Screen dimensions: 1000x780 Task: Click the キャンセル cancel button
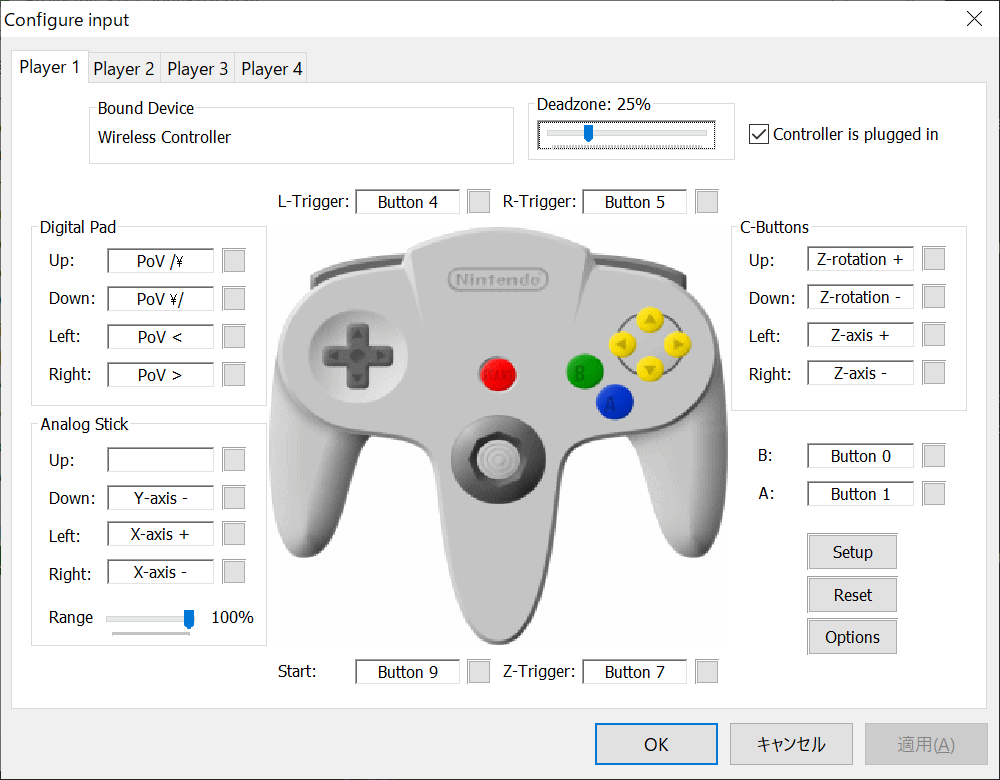click(791, 744)
